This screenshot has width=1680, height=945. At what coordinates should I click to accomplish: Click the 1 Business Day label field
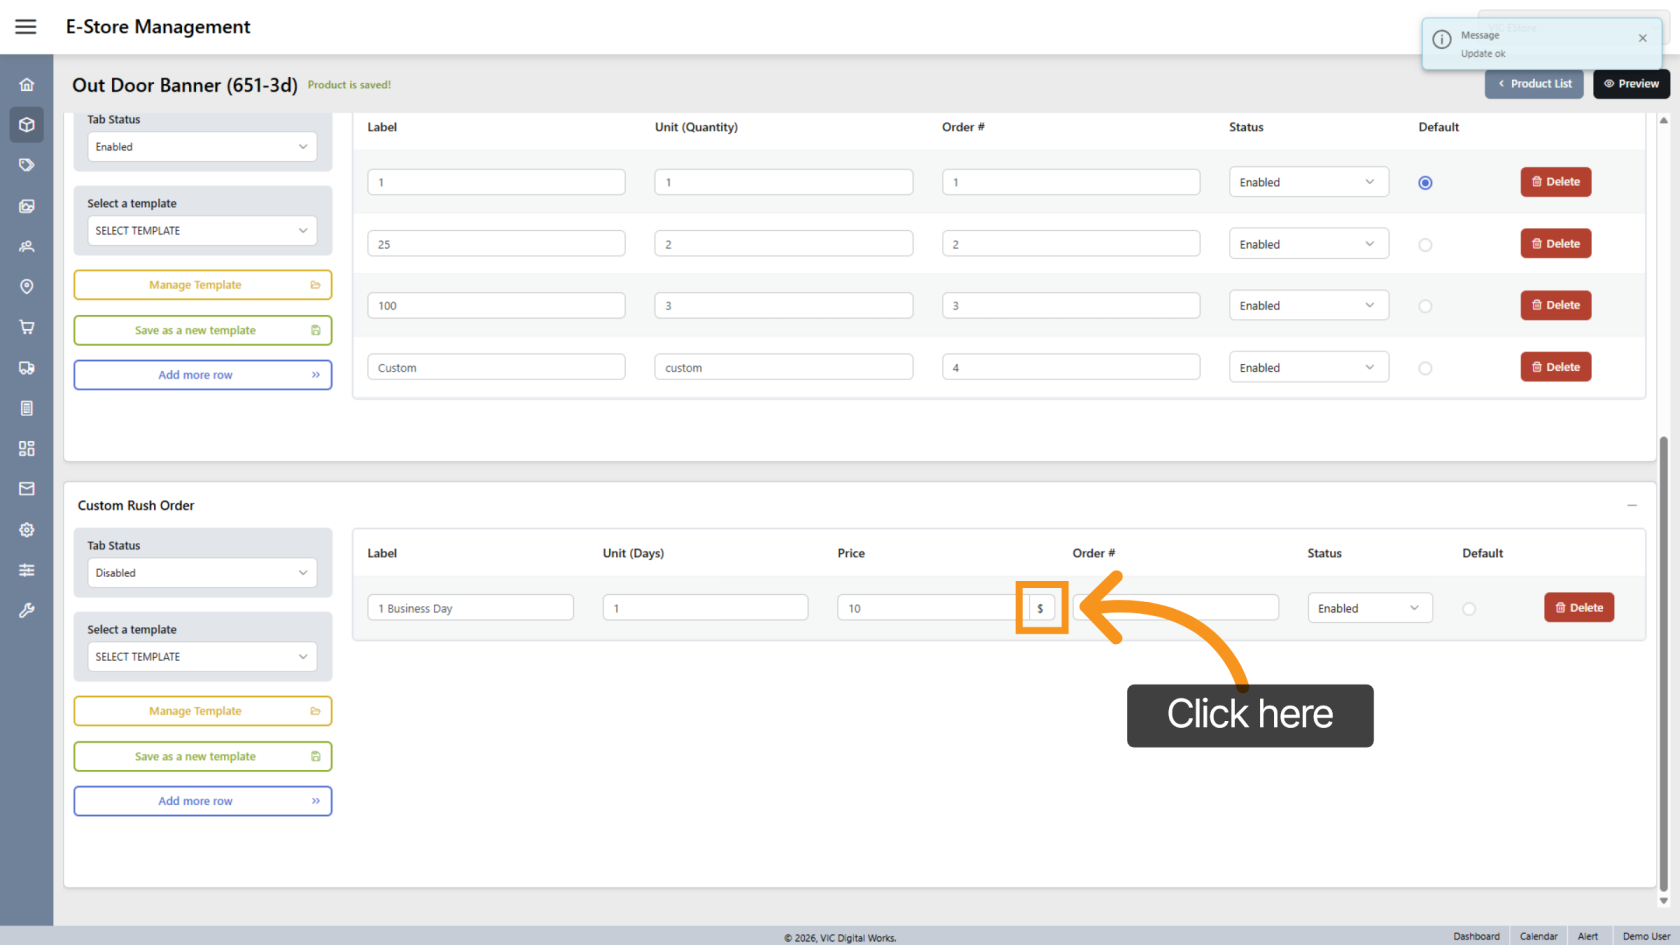pos(470,608)
